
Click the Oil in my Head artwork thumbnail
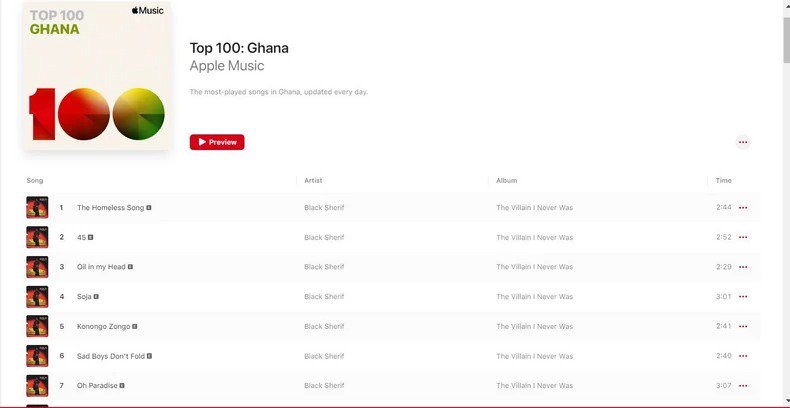[x=37, y=267]
